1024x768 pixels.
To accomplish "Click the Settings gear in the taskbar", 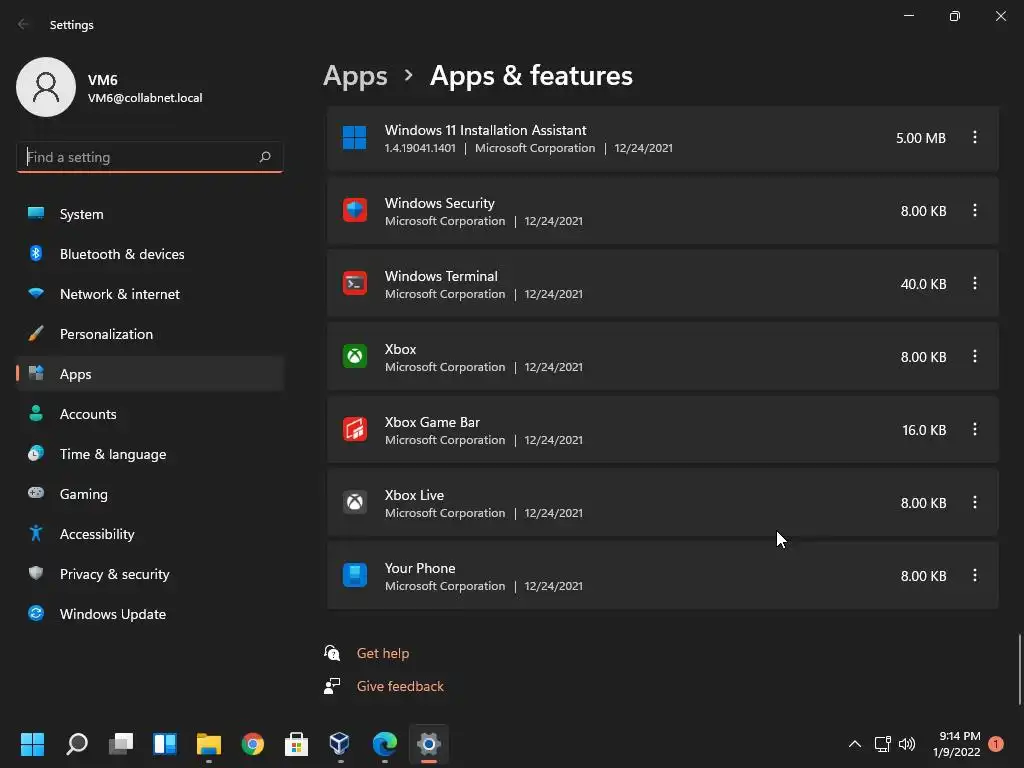I will [428, 743].
